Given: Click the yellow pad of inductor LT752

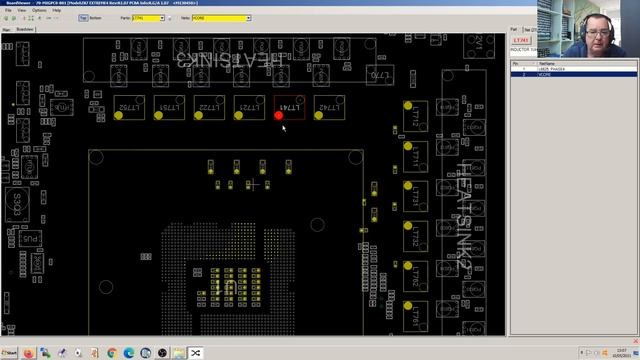Looking at the screenshot, I should click(x=118, y=116).
